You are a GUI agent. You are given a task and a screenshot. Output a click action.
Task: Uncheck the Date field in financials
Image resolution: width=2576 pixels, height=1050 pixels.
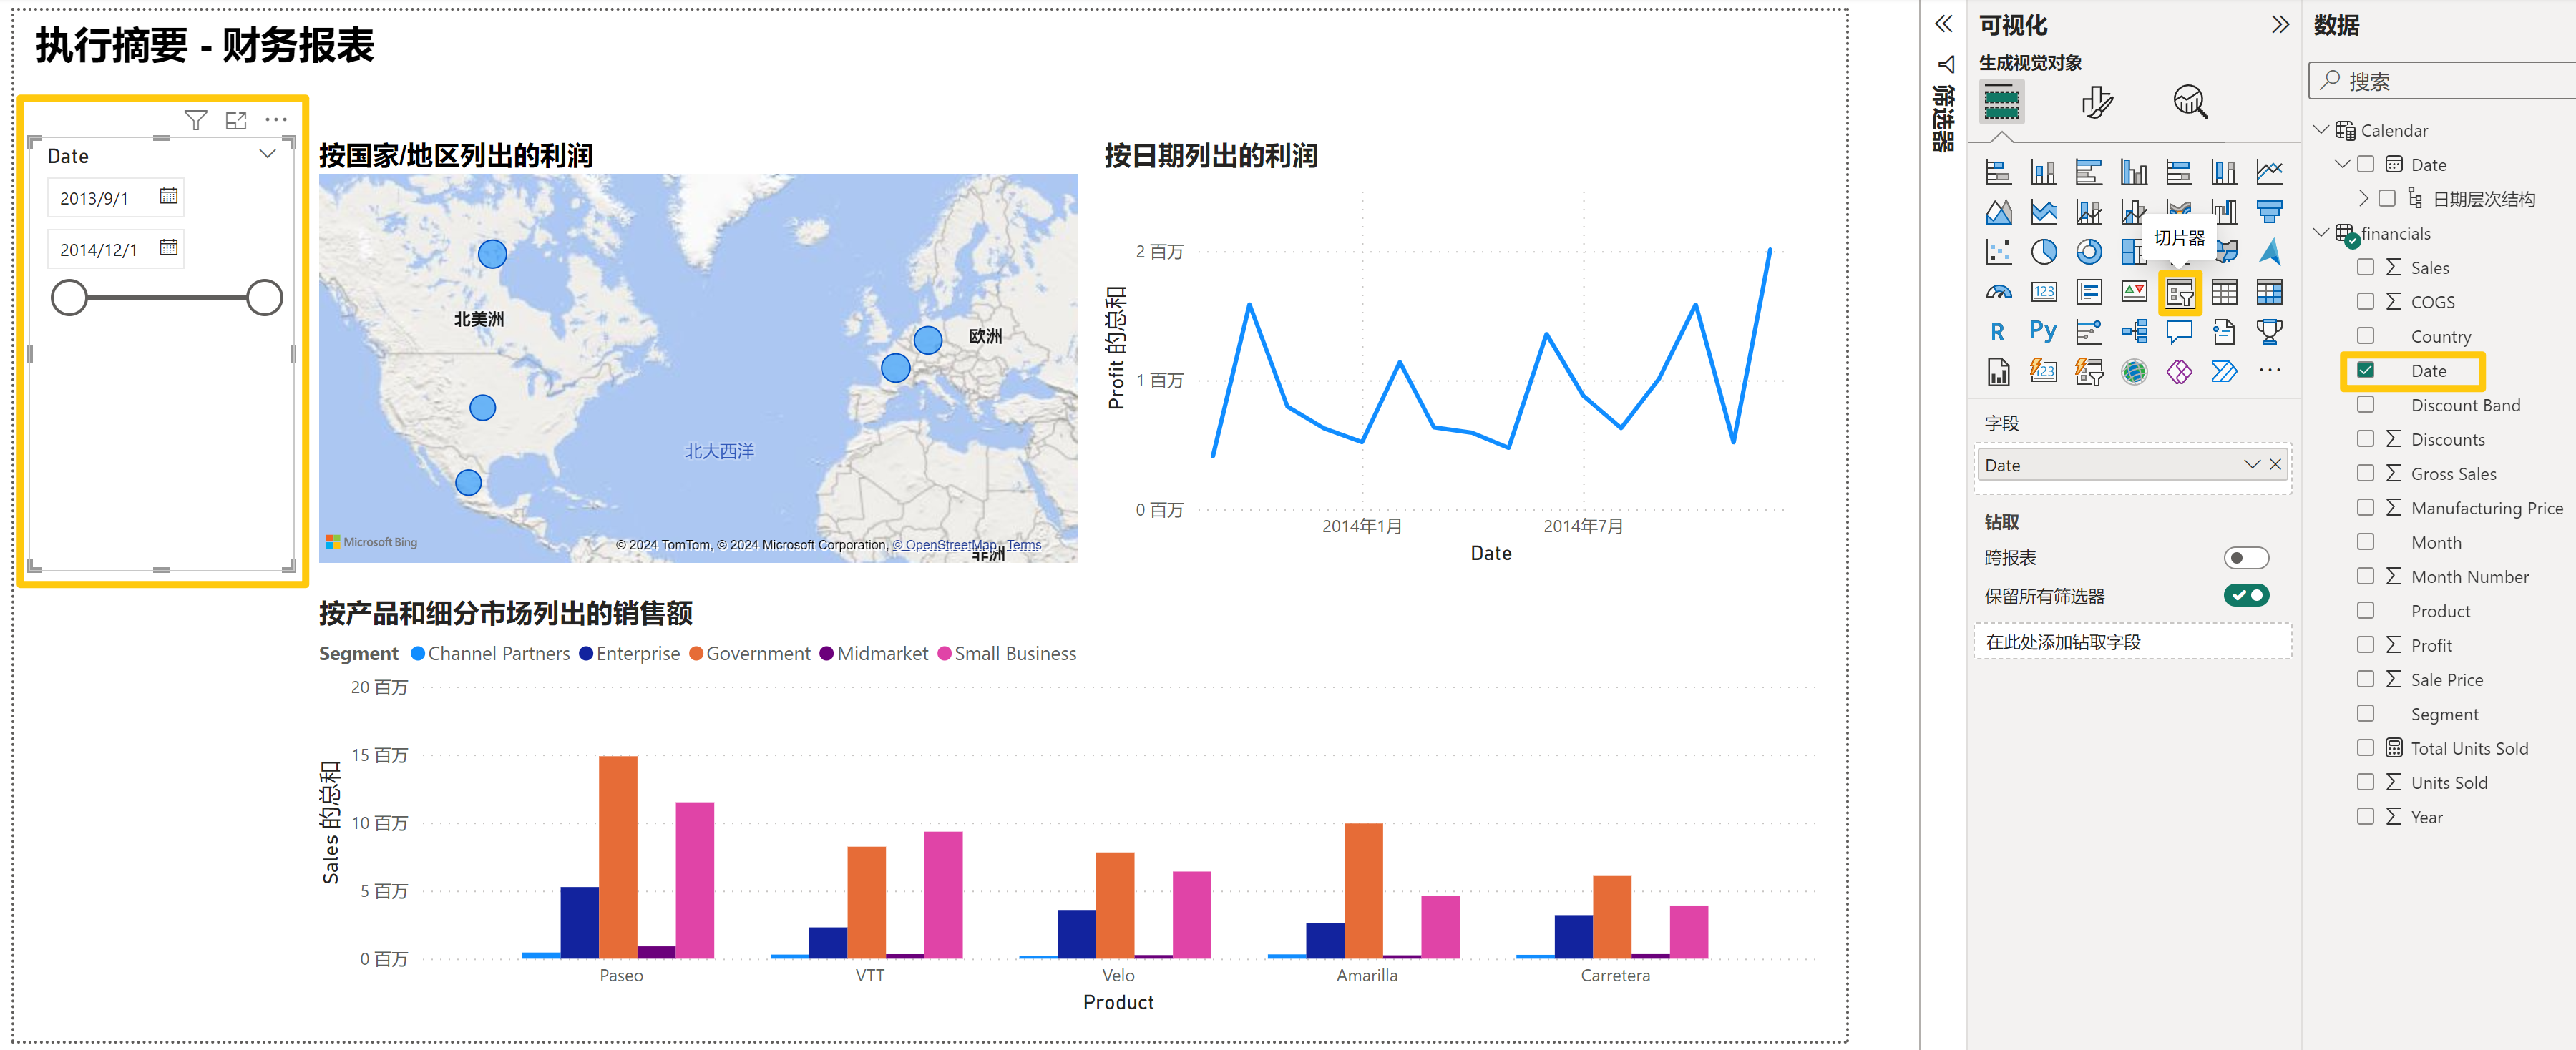coord(2365,370)
